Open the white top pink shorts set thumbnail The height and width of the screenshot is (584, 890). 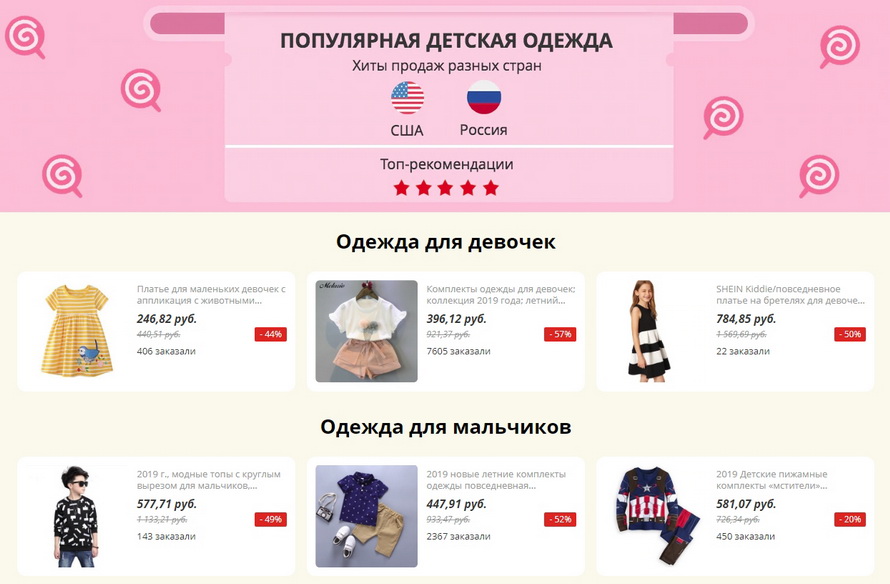[x=367, y=331]
